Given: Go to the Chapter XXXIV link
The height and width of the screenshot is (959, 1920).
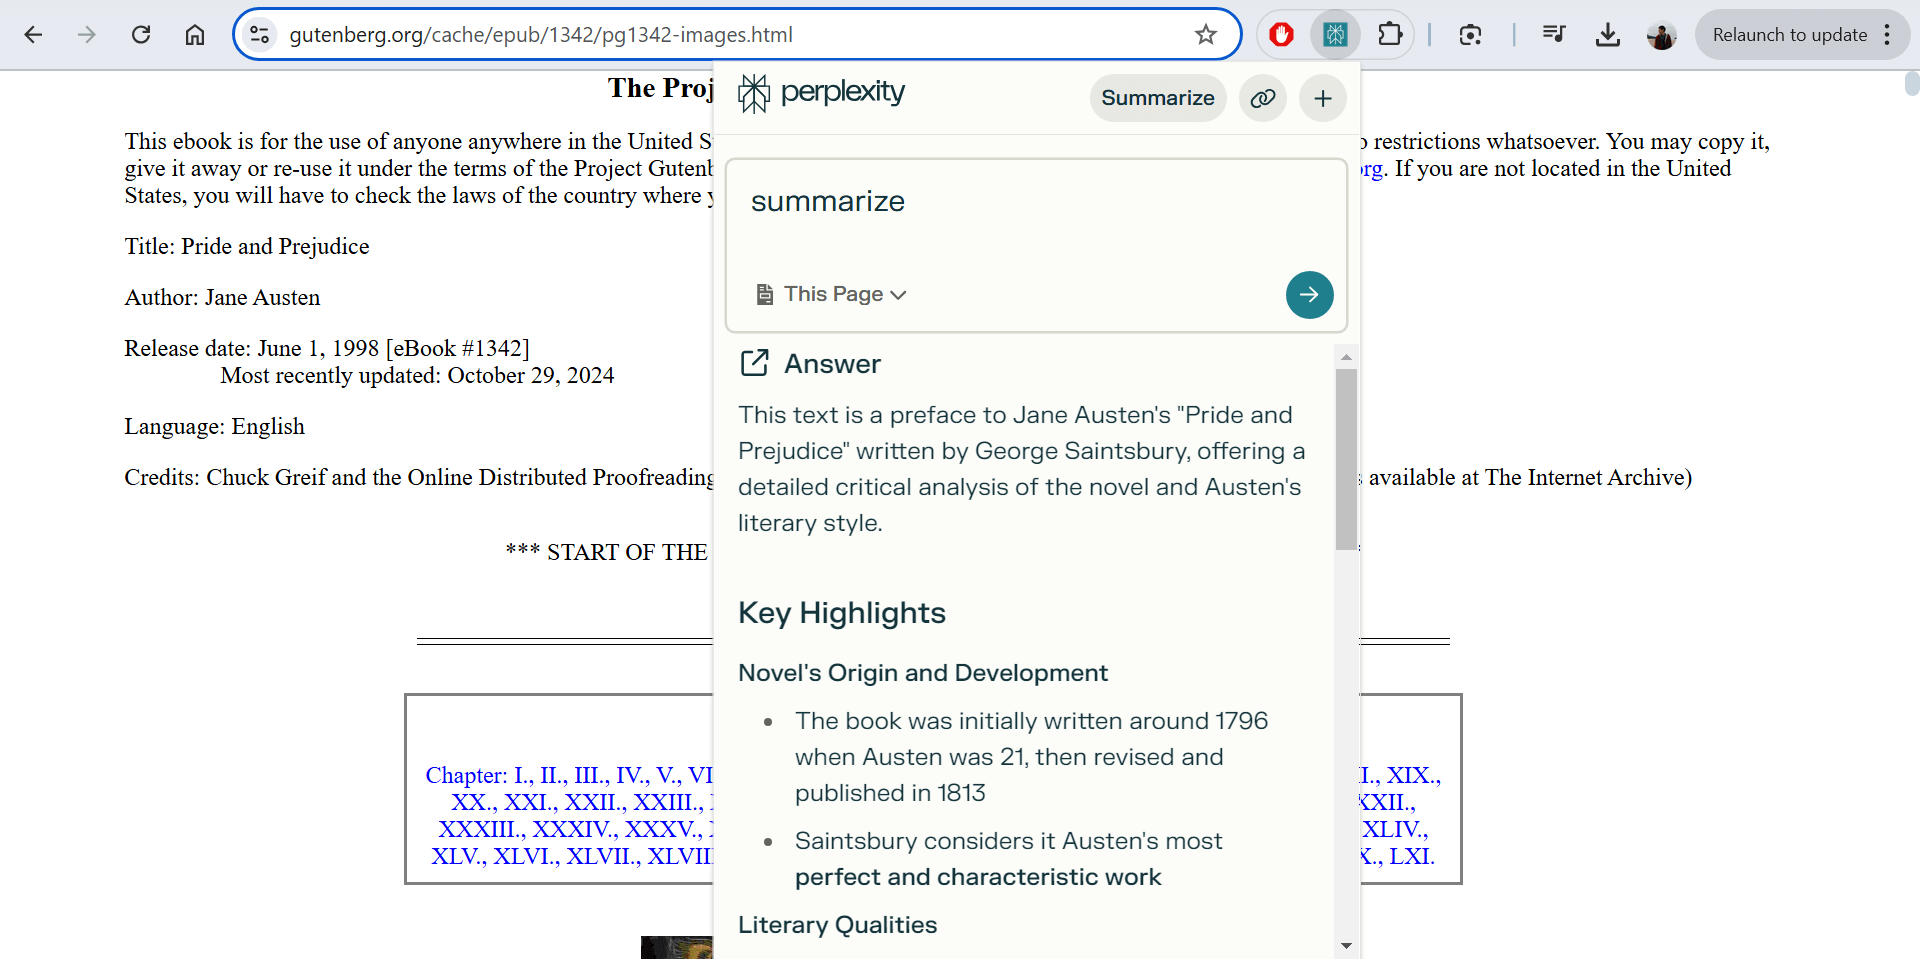Looking at the screenshot, I should (572, 829).
